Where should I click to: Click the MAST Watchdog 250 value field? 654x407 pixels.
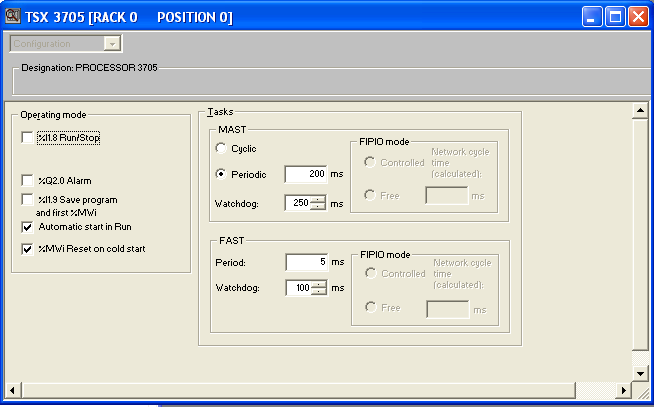[297, 203]
